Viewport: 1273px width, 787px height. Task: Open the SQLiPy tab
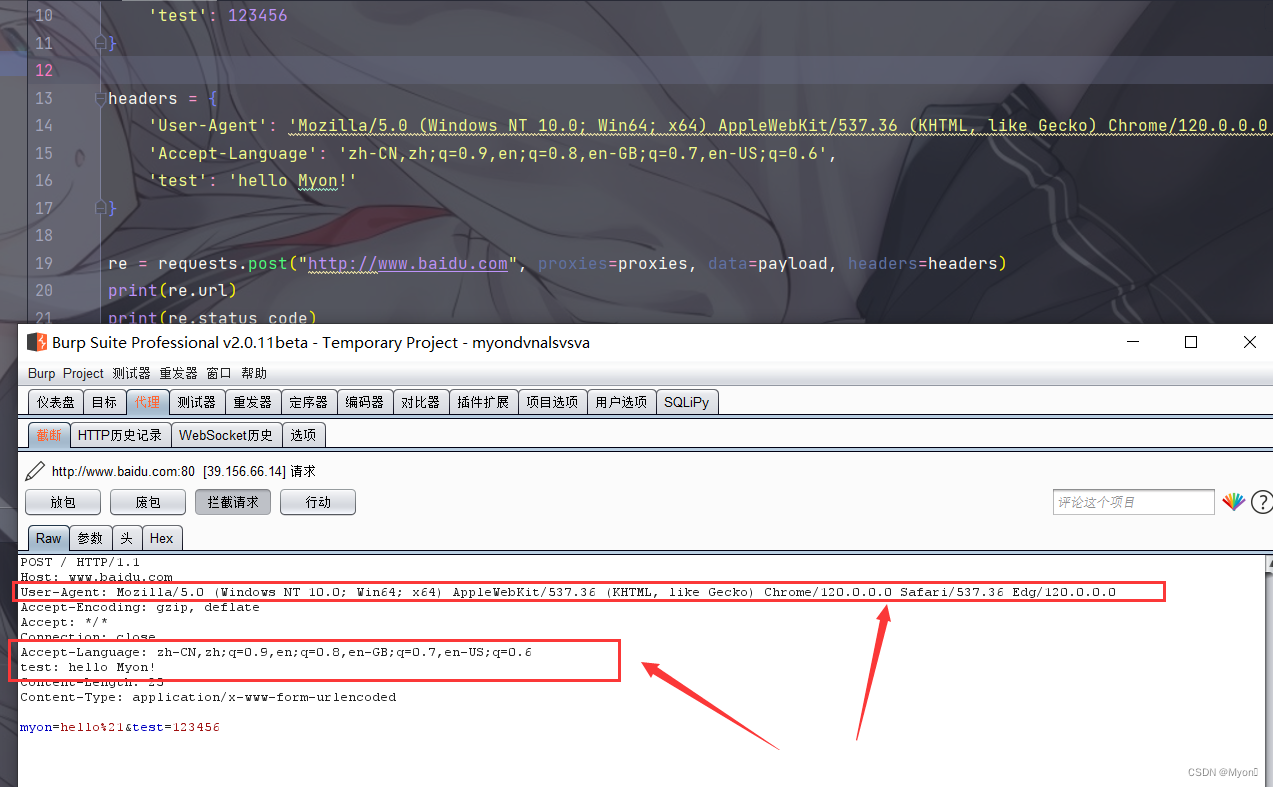687,402
